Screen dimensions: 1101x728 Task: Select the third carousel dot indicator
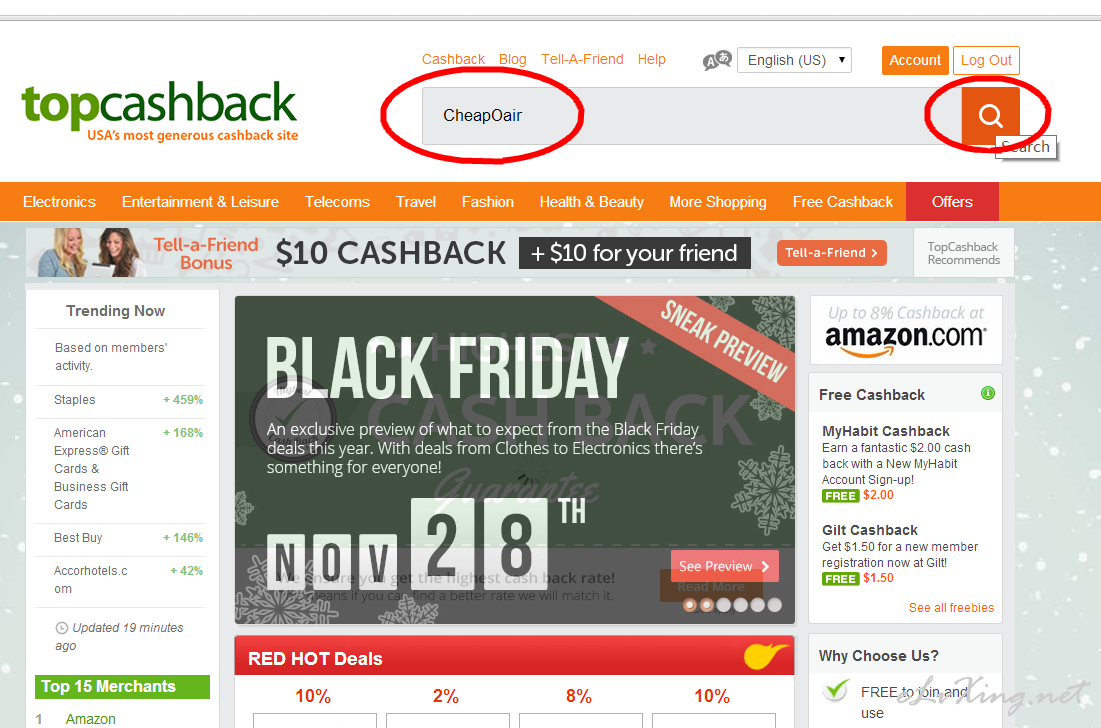(x=724, y=605)
